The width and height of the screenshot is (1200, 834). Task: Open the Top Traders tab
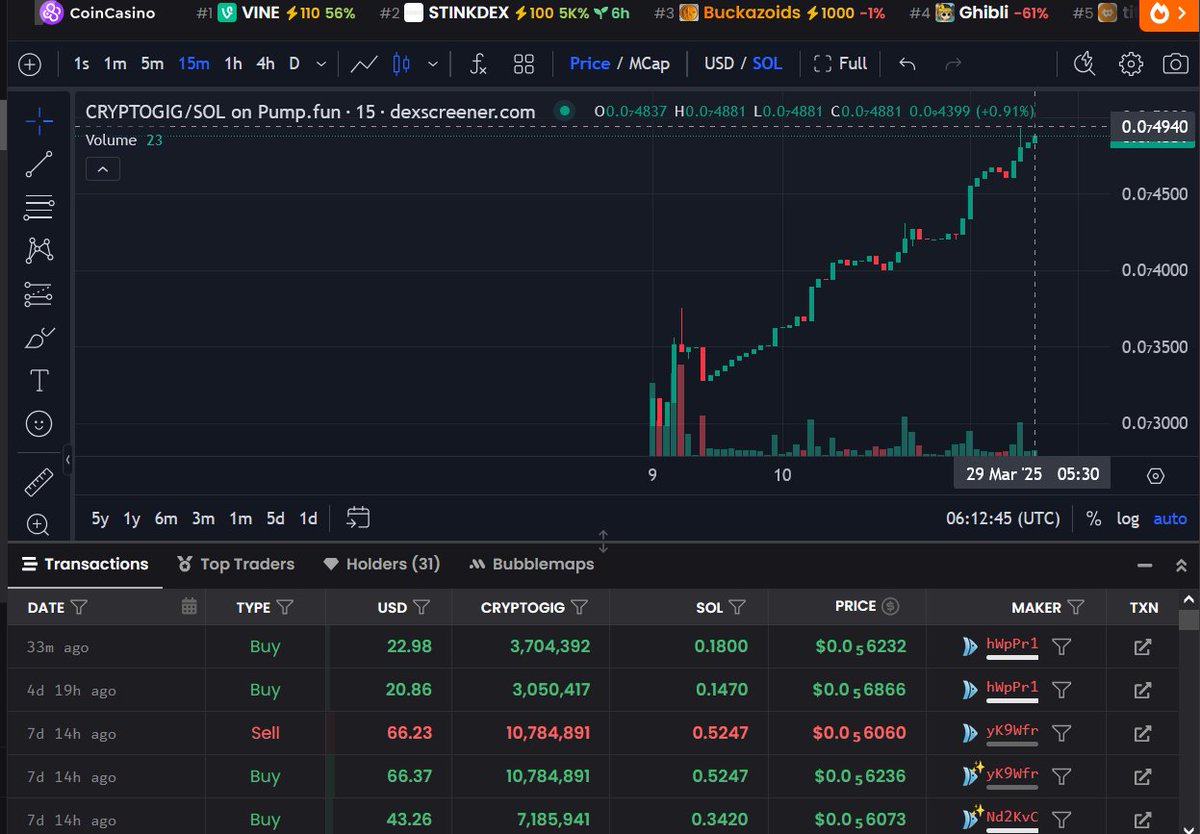235,564
